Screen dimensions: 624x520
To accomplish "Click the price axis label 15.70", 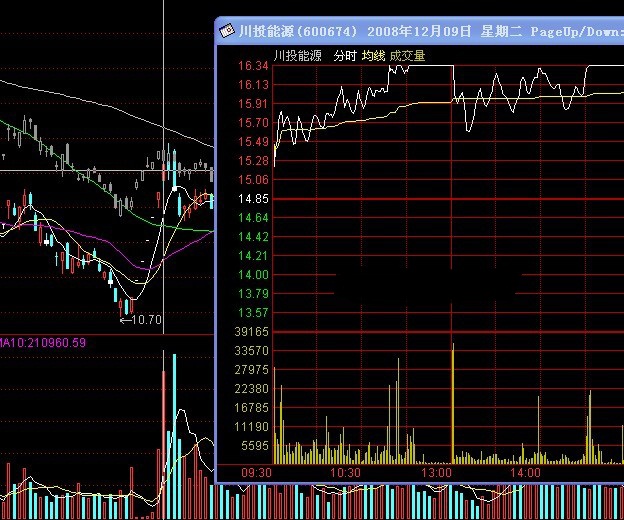I will click(253, 123).
